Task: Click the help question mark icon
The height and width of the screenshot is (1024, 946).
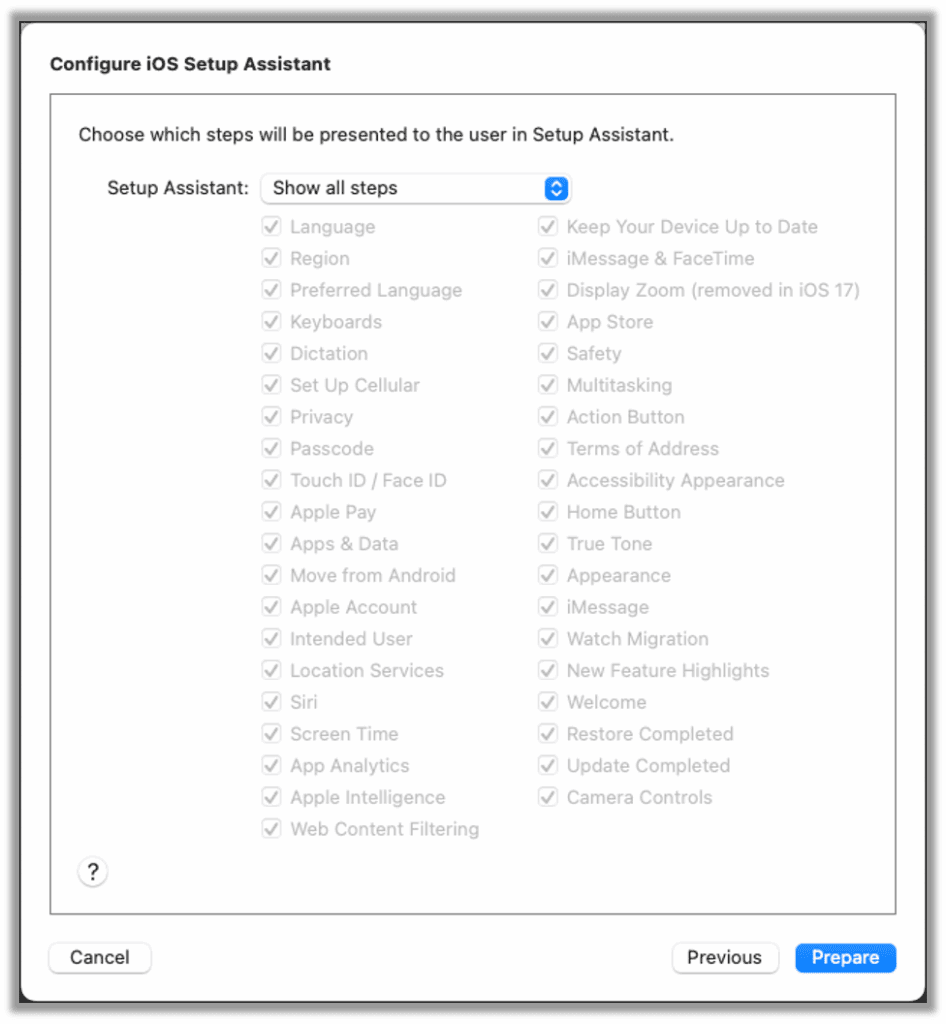Action: [x=93, y=871]
